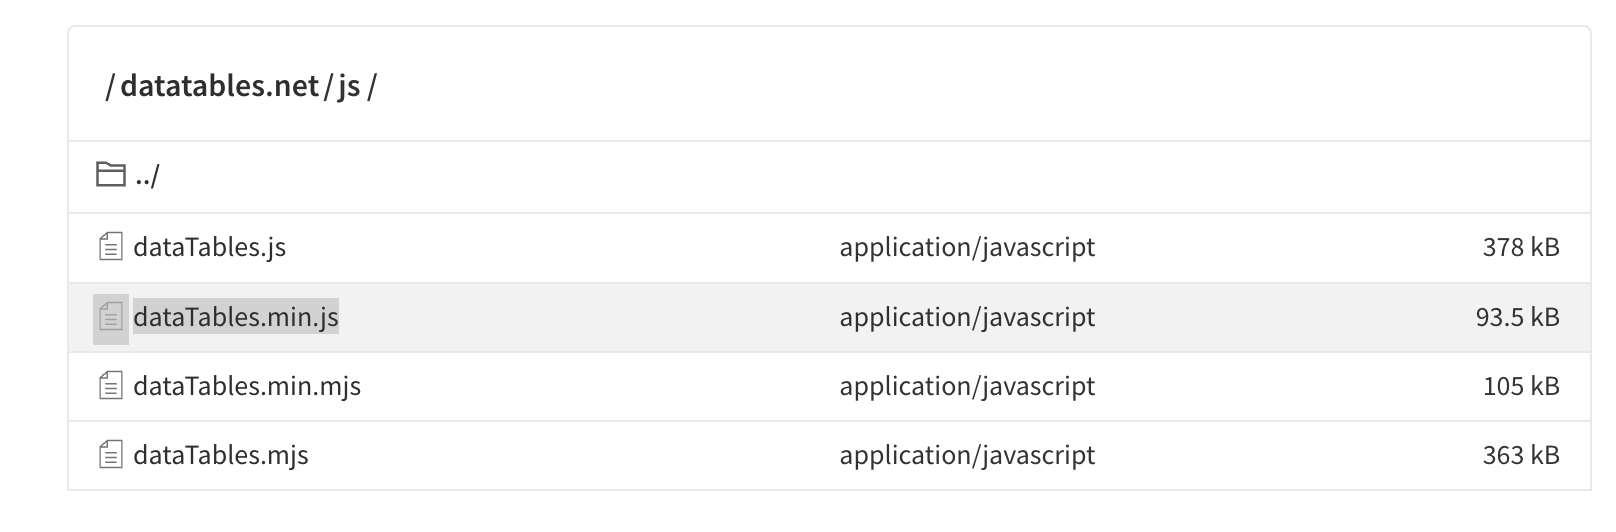Viewport: 1616px width, 532px height.
Task: Click the file icon beside dataTables.min.mjs
Action: point(111,386)
